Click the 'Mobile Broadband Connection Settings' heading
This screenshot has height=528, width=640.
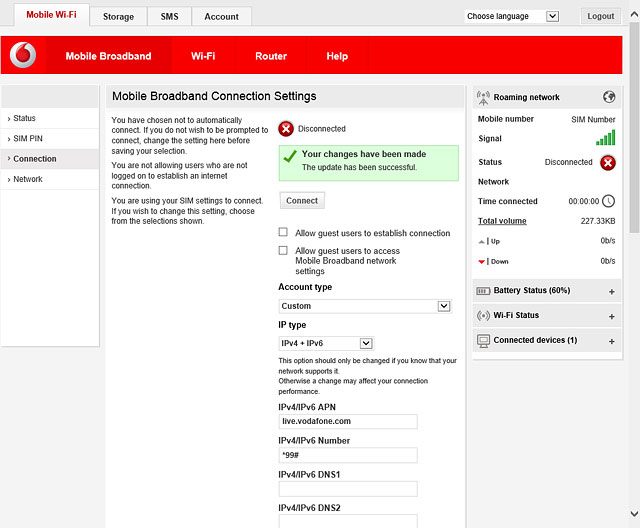[214, 96]
